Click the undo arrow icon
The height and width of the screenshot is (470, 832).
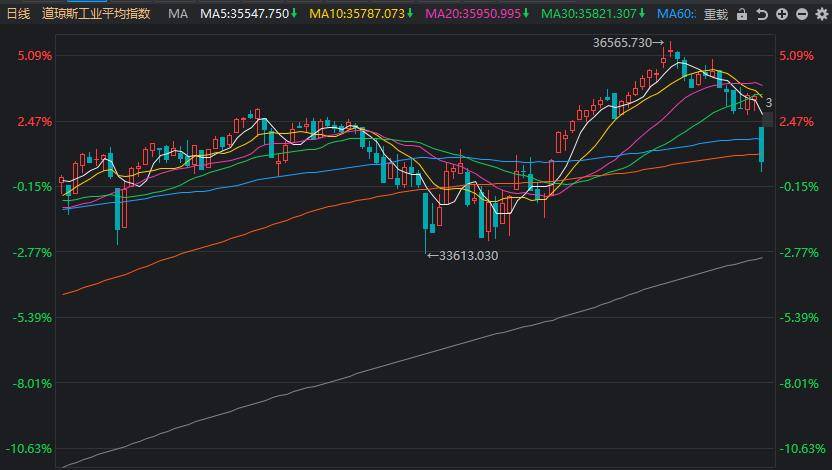(x=762, y=14)
